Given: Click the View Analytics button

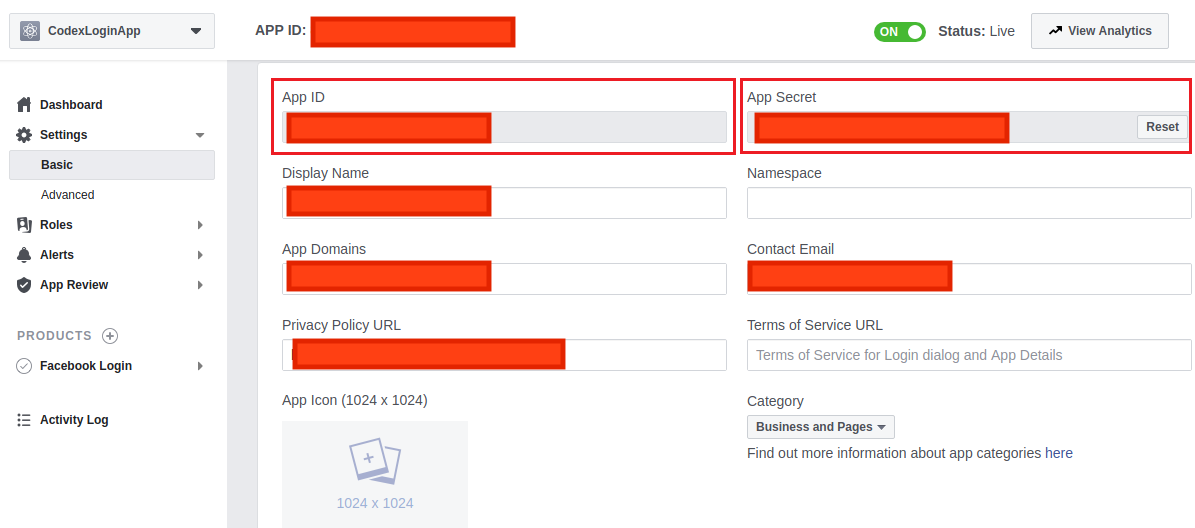Looking at the screenshot, I should coord(1099,31).
